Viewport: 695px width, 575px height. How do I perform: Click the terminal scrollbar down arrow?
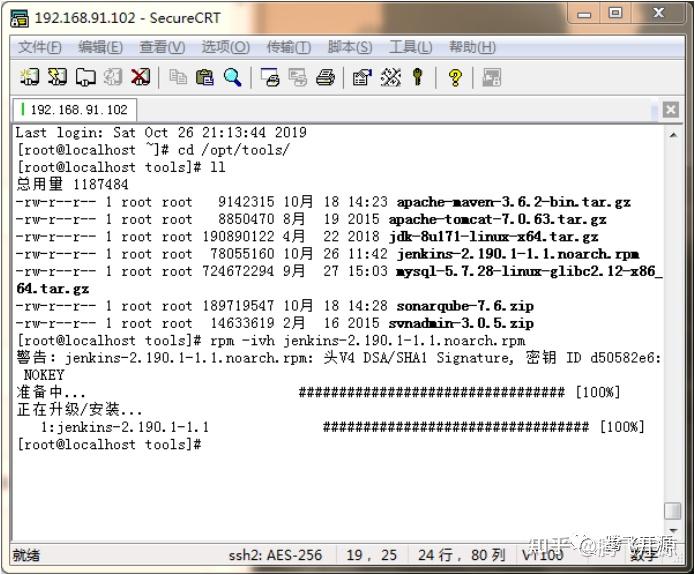click(673, 530)
